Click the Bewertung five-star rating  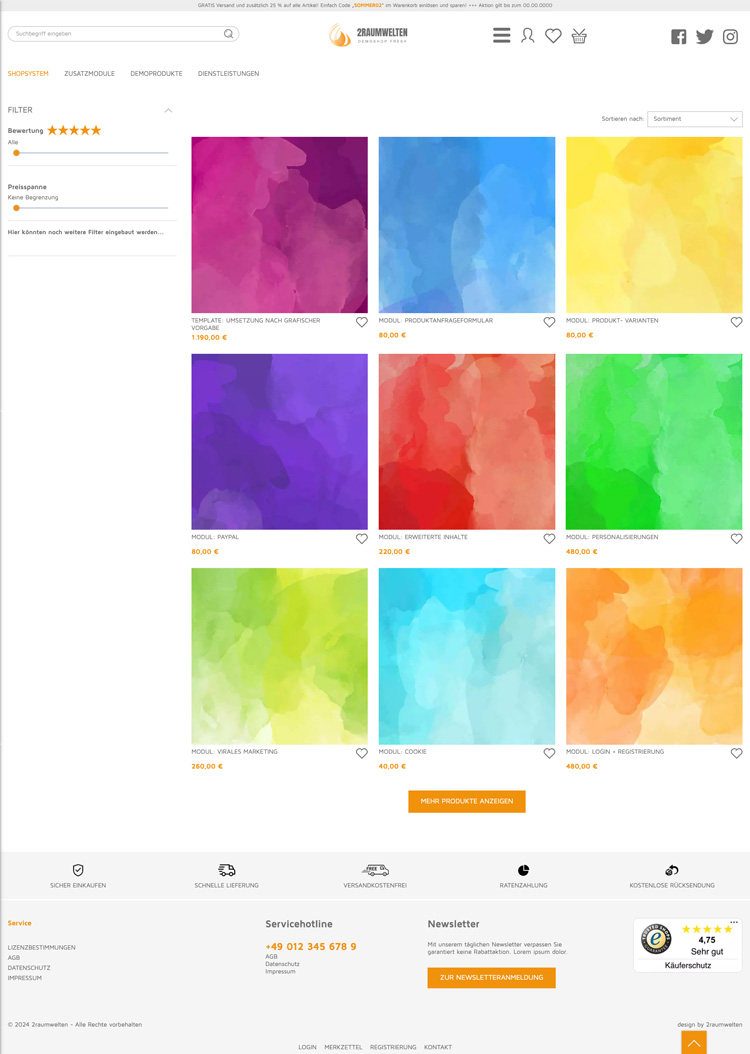coord(74,130)
